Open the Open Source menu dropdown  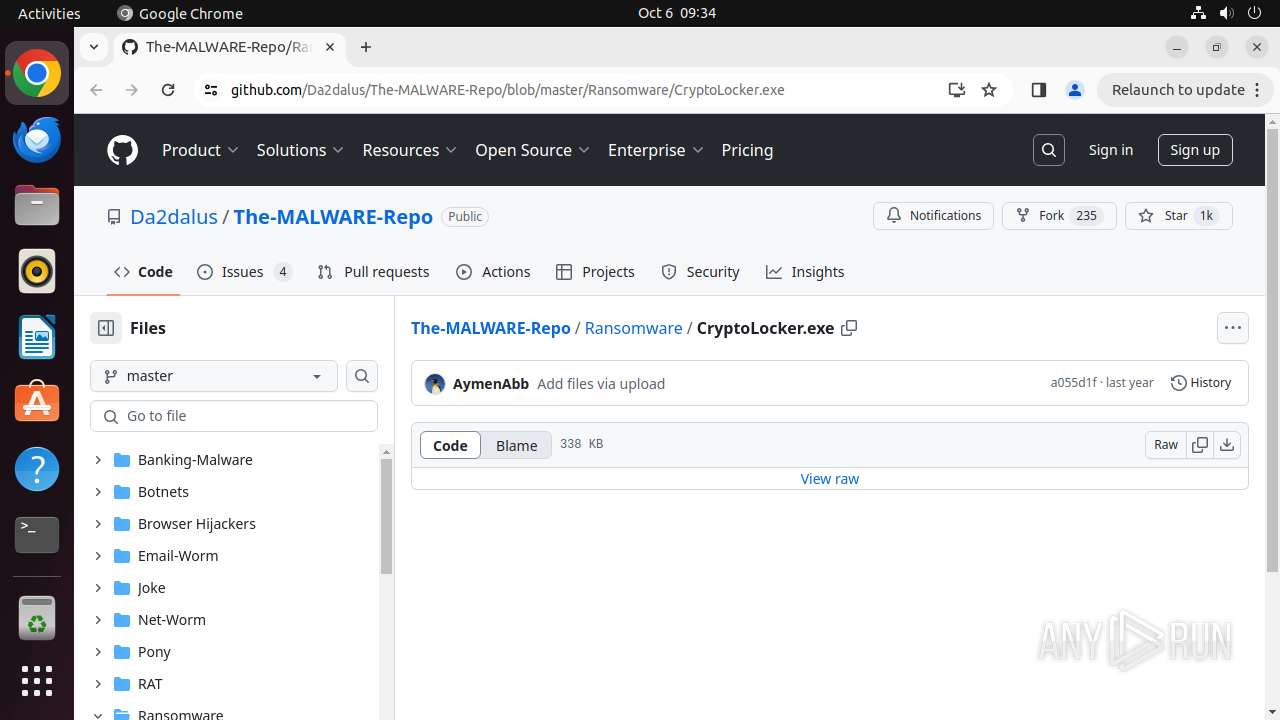pyautogui.click(x=533, y=150)
